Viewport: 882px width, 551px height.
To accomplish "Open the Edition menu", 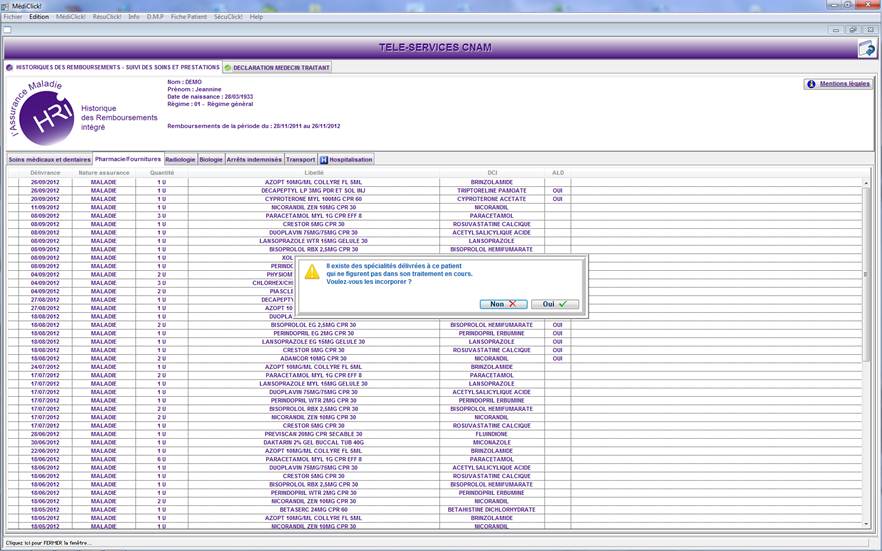I will (x=39, y=17).
